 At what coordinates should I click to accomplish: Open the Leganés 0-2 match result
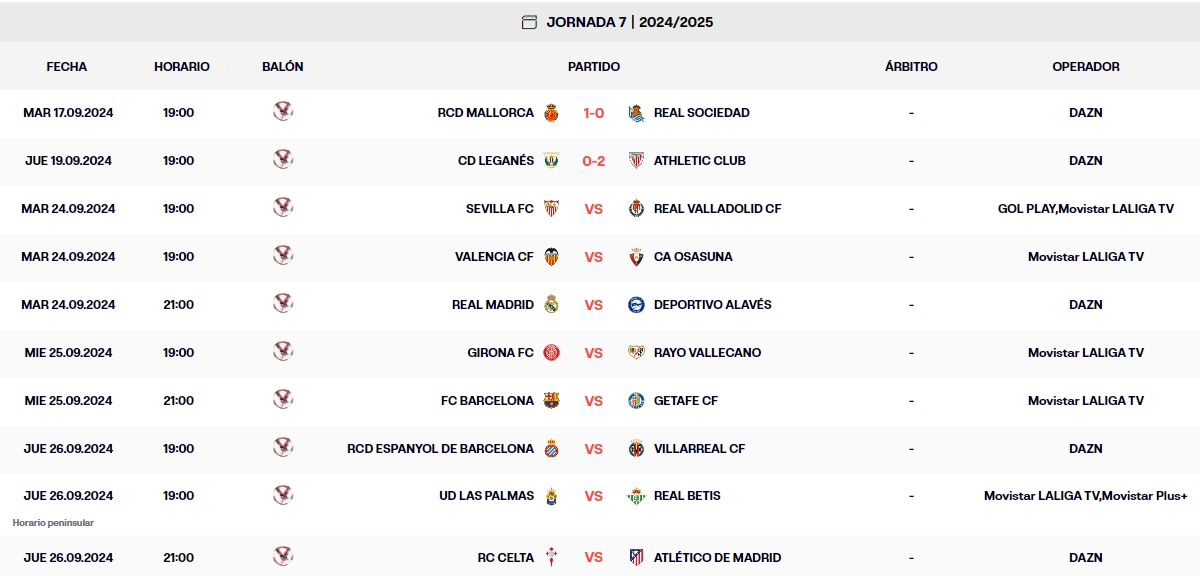tap(594, 161)
